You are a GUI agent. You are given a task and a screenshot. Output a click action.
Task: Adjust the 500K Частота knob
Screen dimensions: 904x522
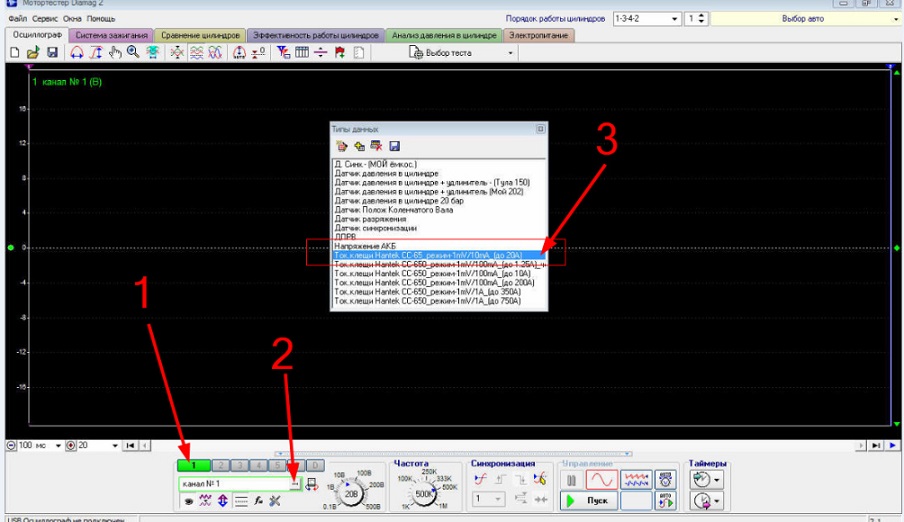pos(424,493)
